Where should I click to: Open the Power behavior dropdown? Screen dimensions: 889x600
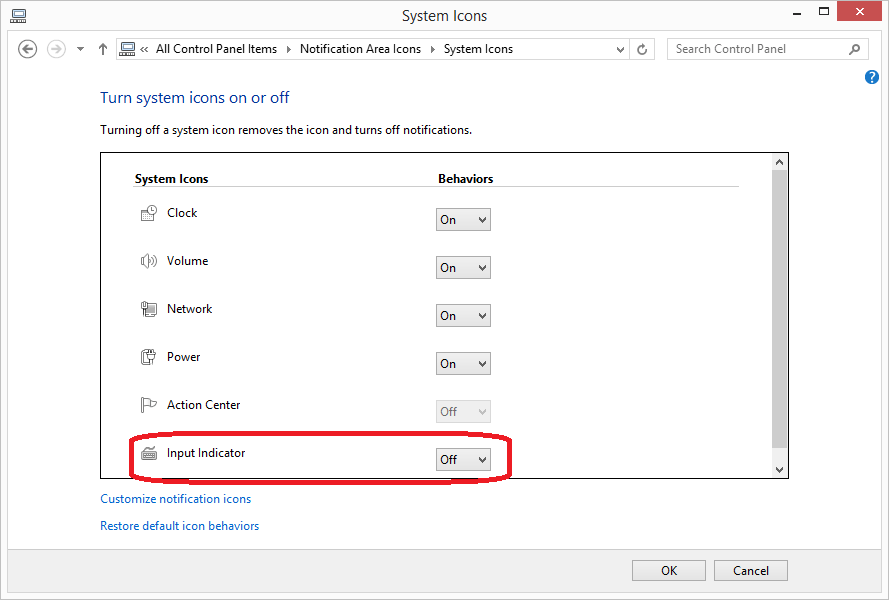[x=463, y=364]
